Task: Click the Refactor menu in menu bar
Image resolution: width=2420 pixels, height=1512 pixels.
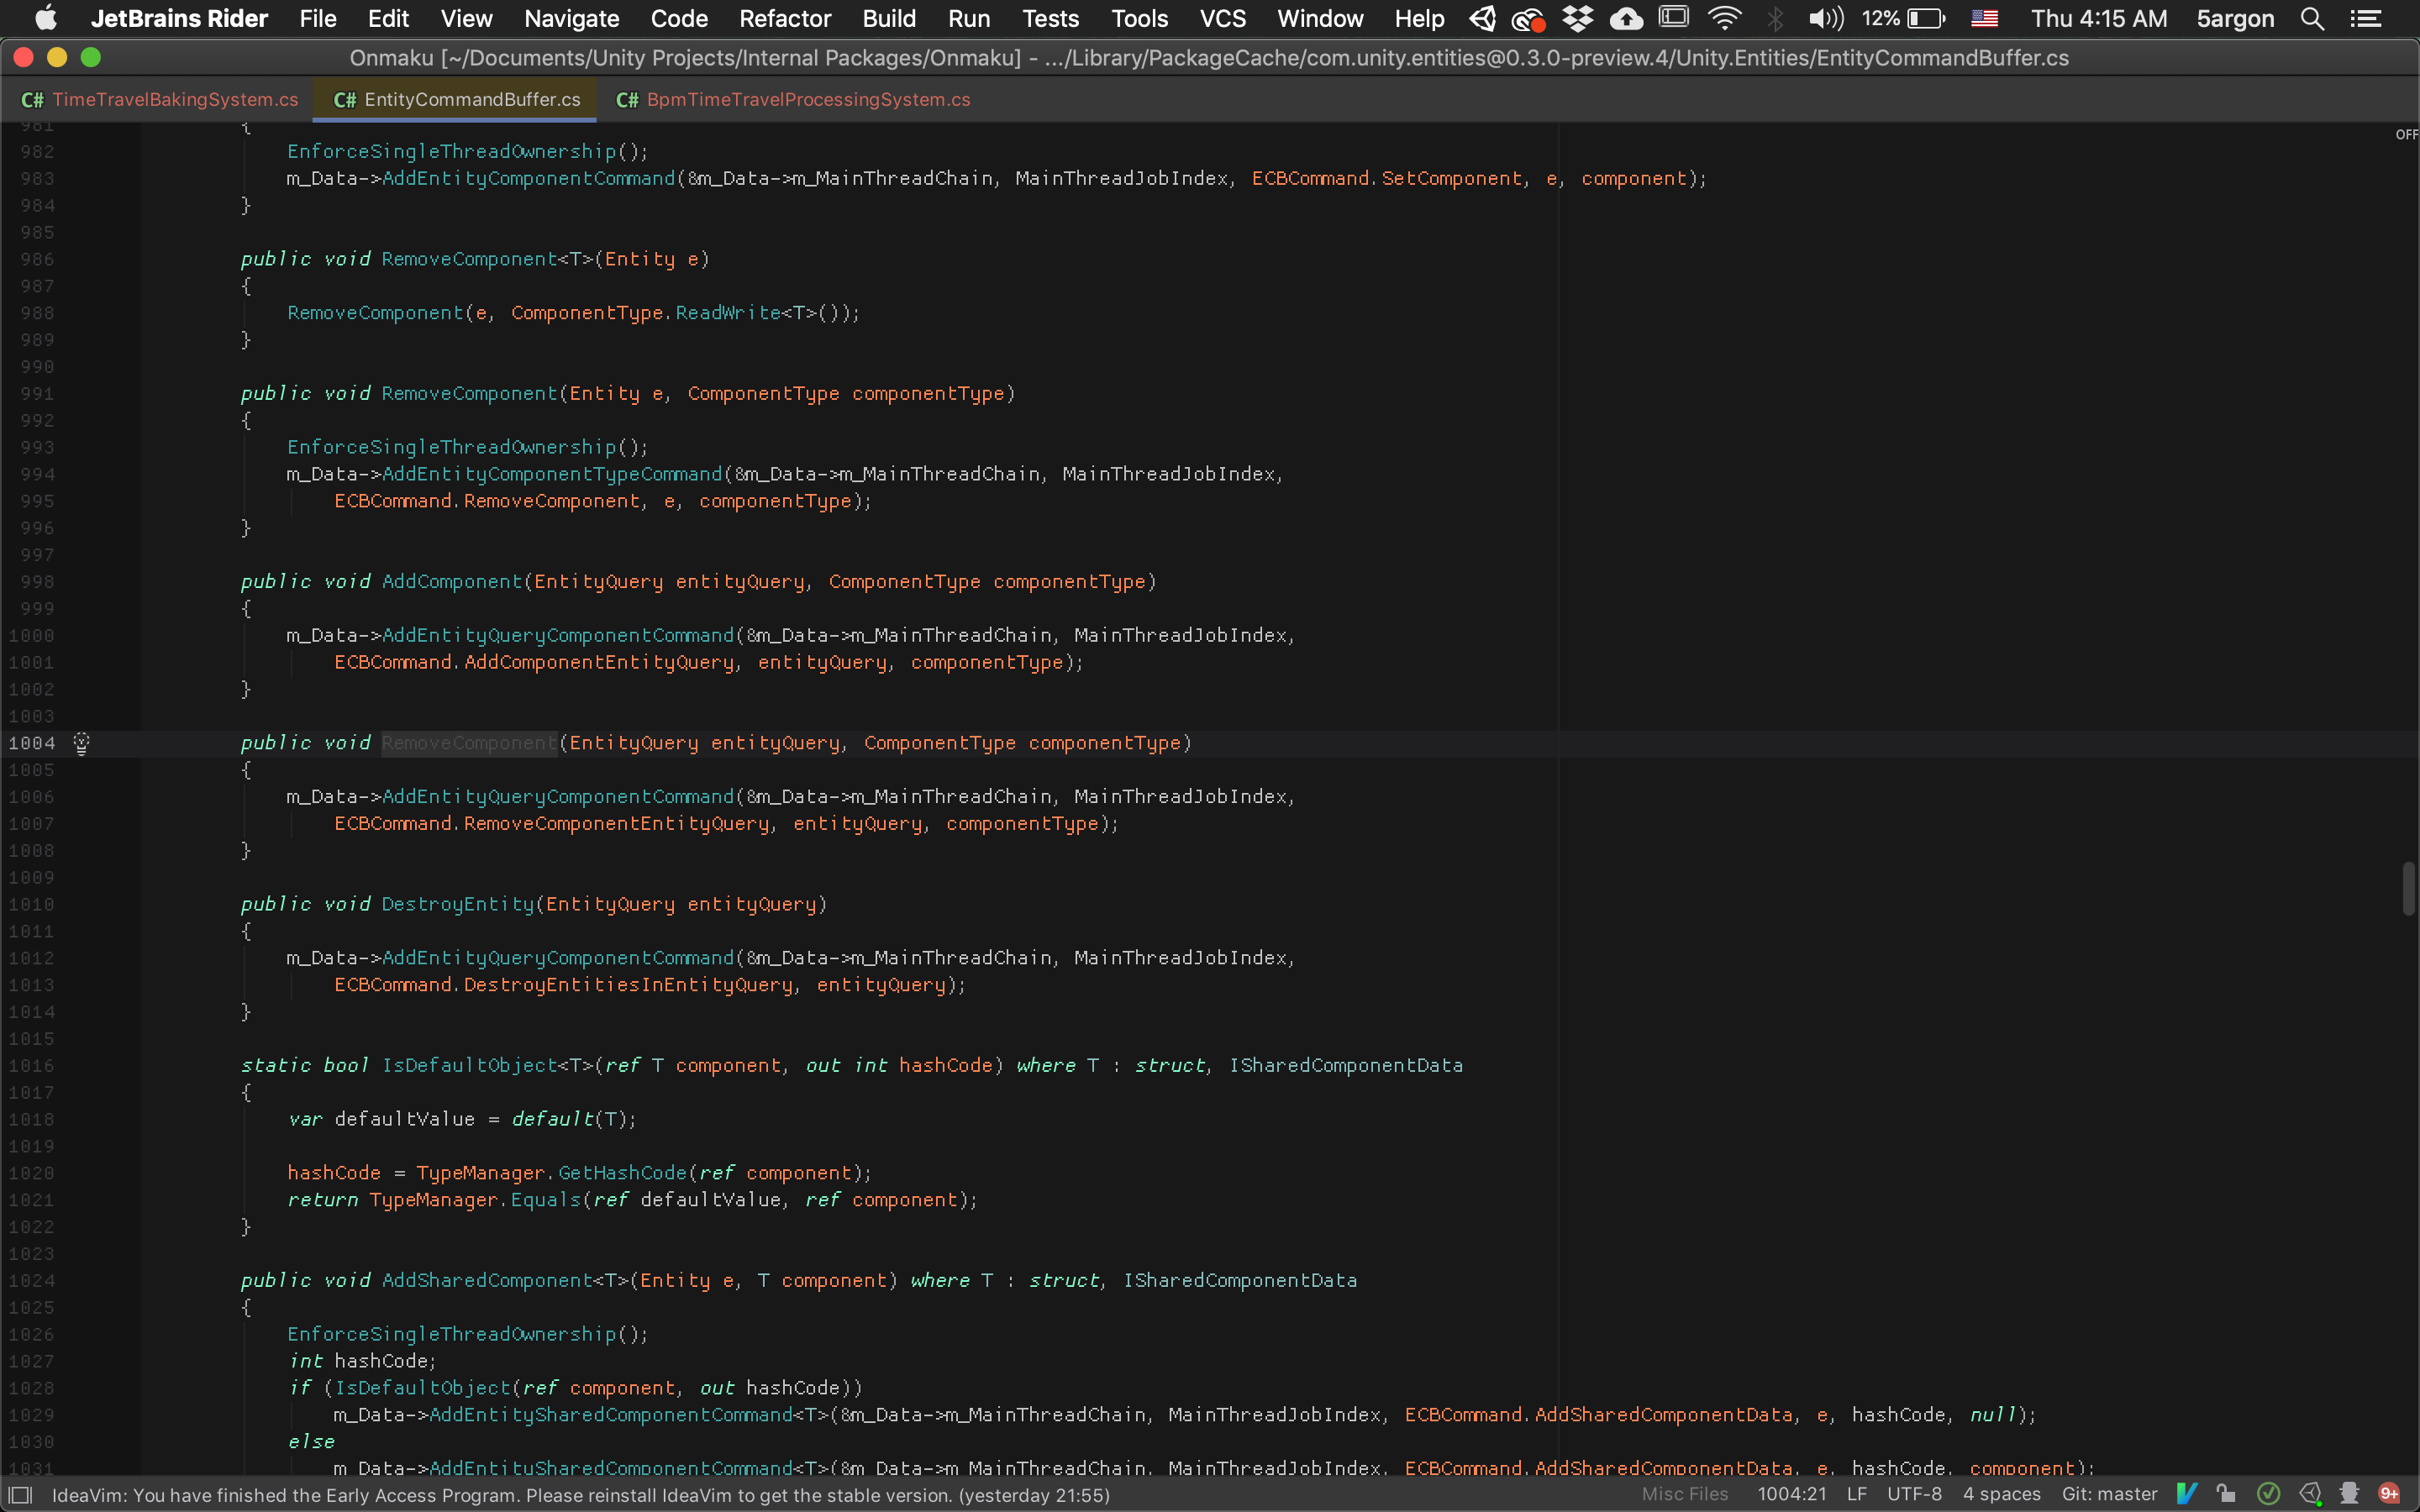Action: coord(784,19)
